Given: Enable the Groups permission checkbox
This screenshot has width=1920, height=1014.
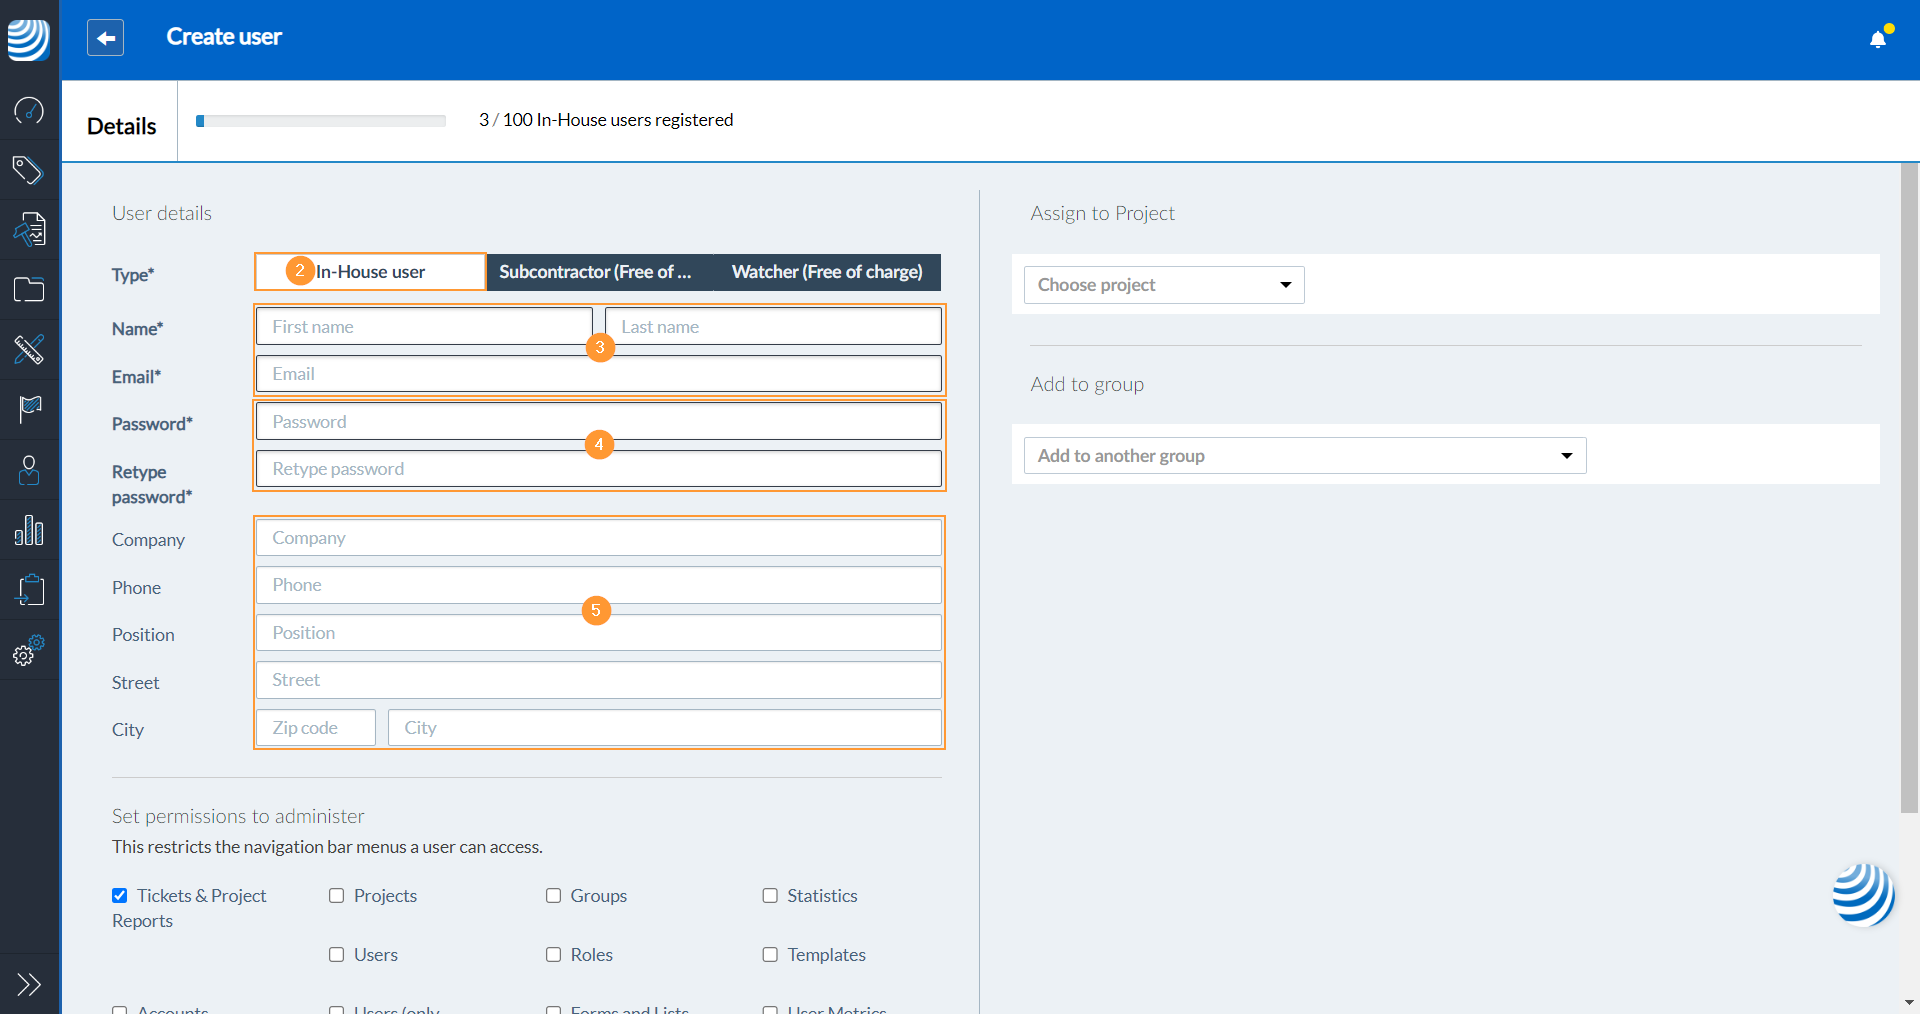Looking at the screenshot, I should [x=553, y=896].
